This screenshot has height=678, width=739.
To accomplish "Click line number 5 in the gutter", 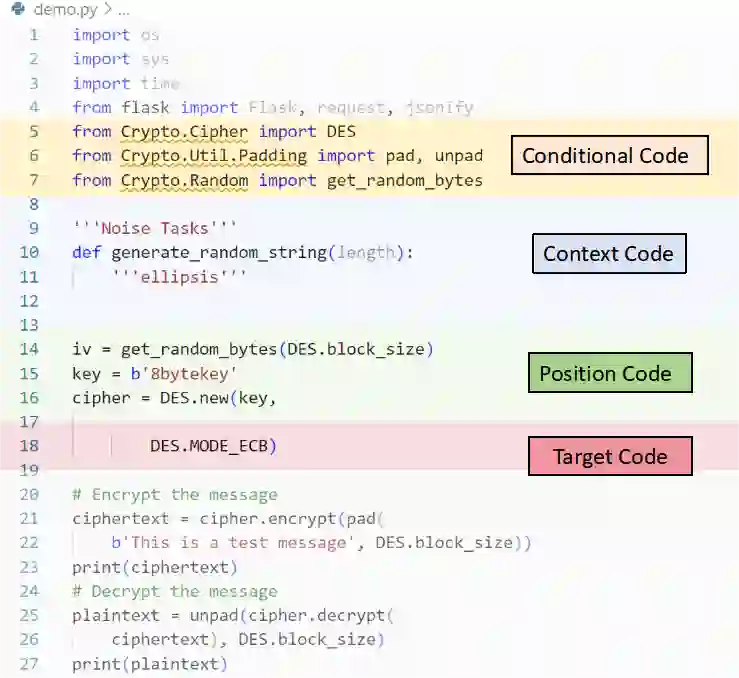I will tap(34, 132).
